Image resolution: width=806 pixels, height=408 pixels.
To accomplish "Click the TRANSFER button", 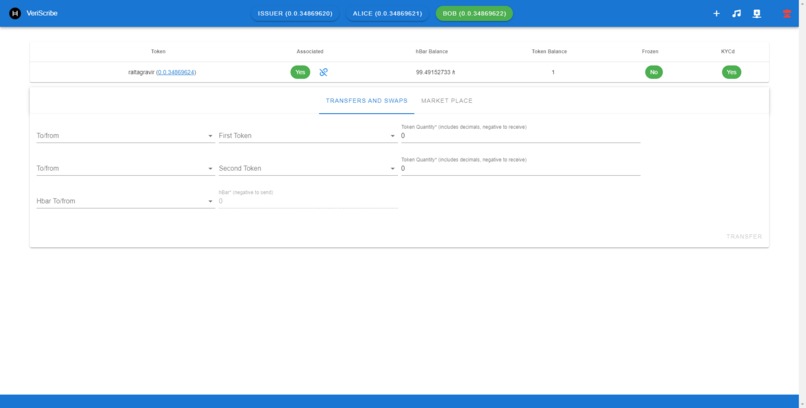I will [x=744, y=236].
